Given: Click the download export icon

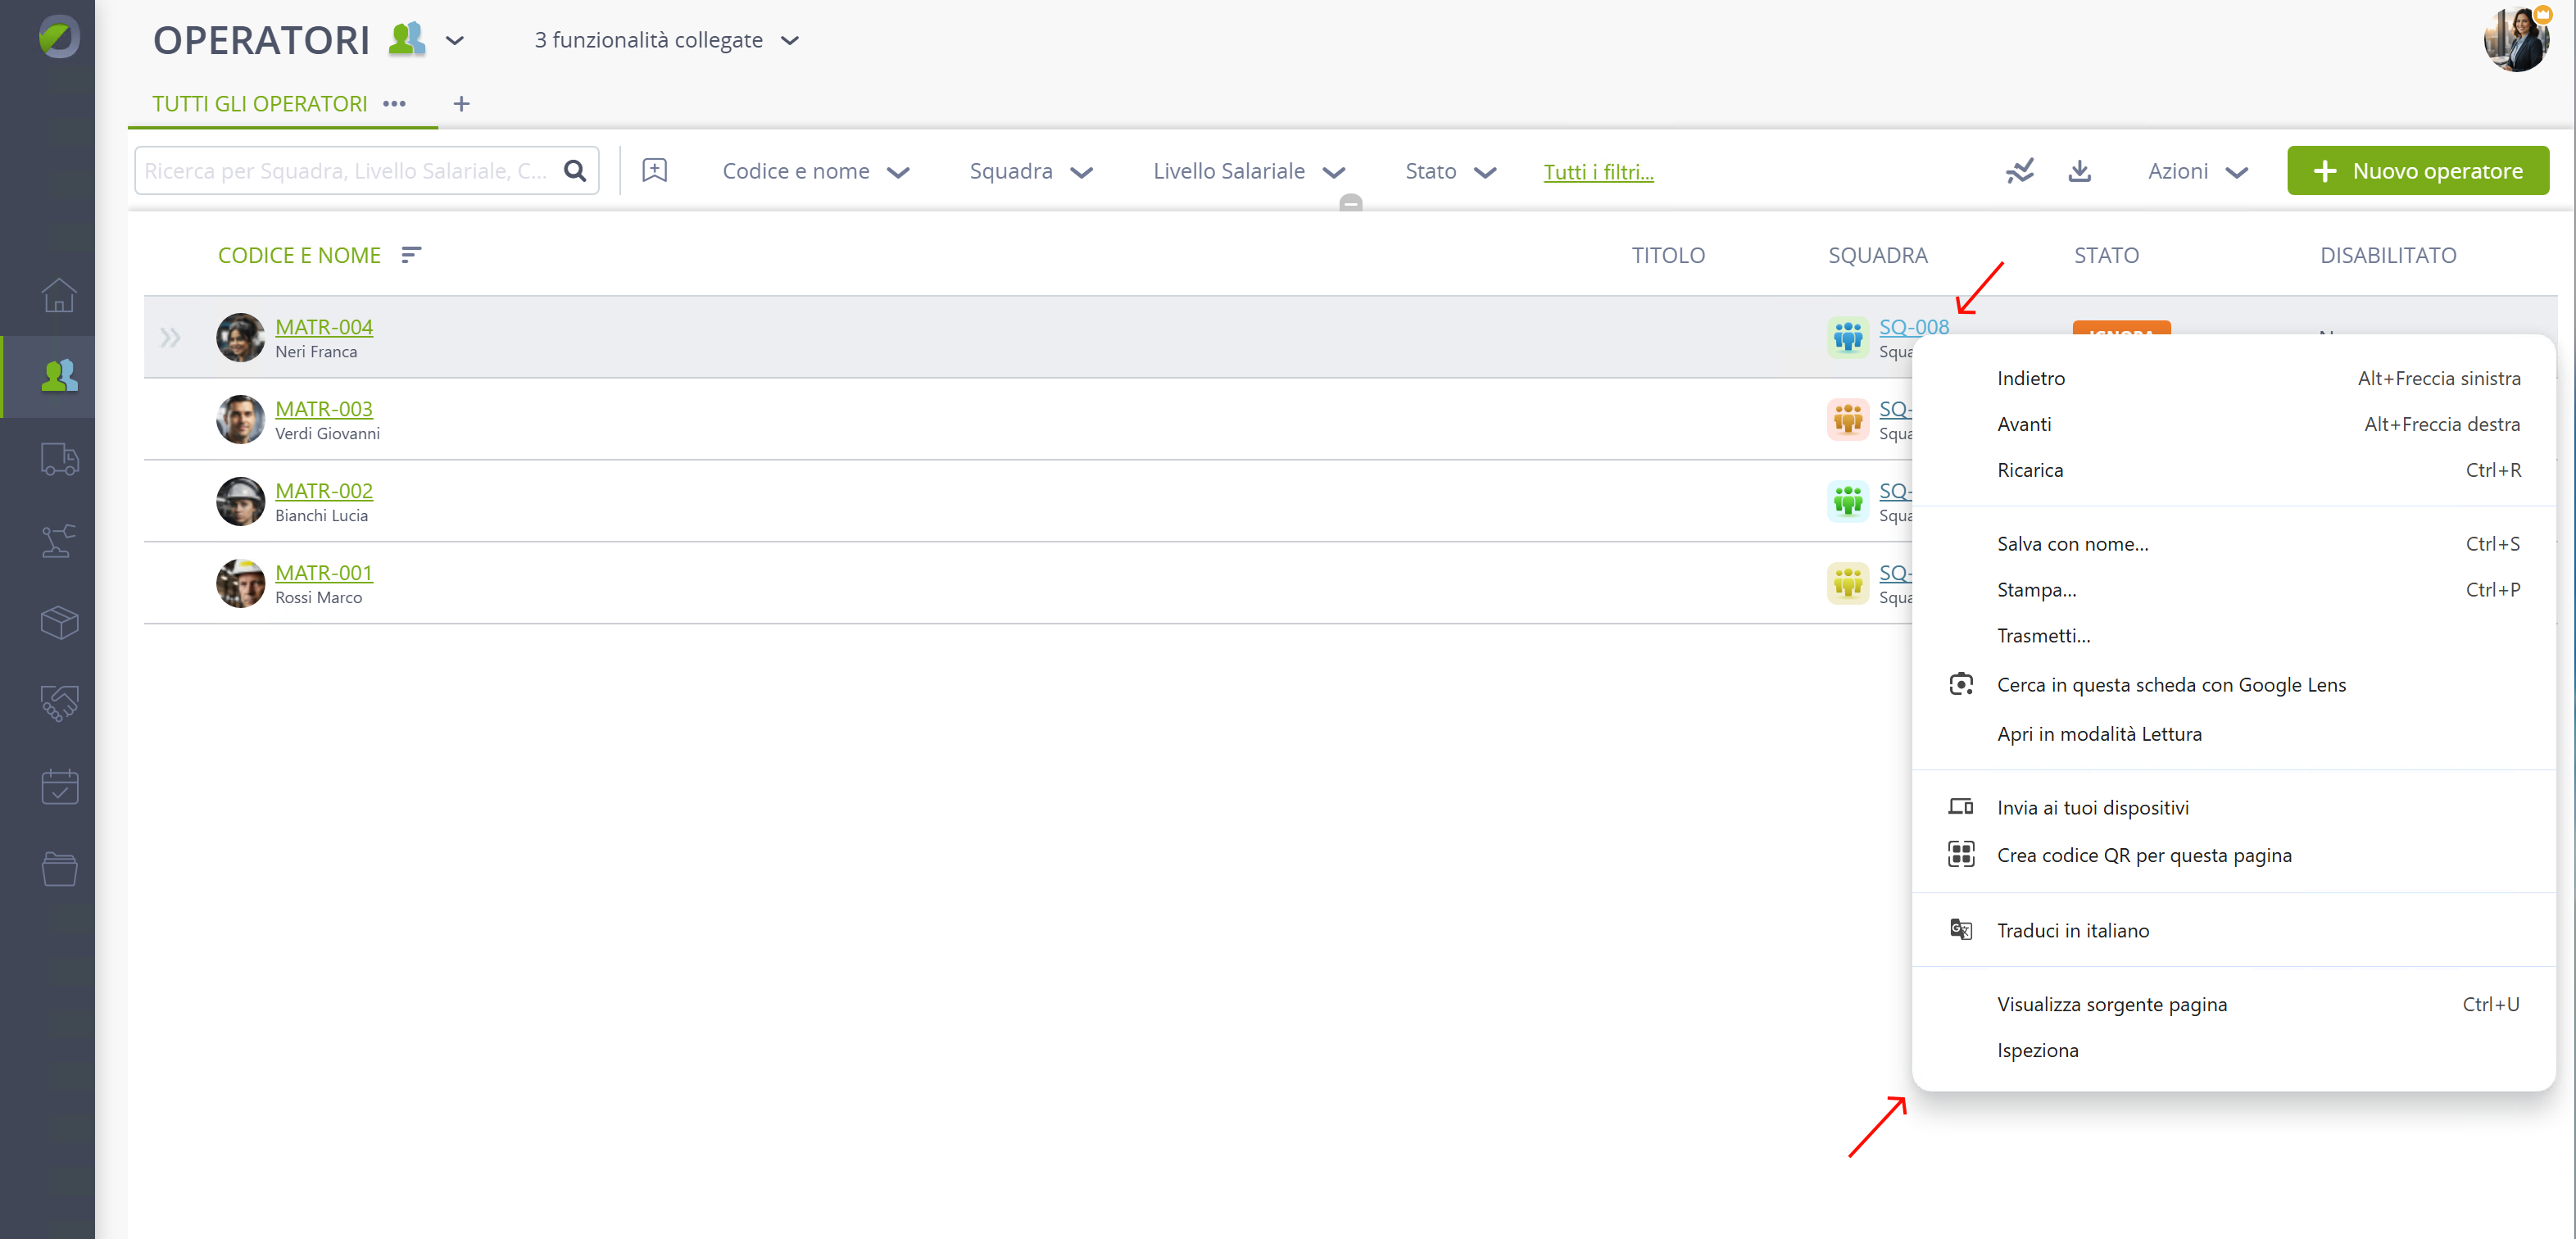Looking at the screenshot, I should [2080, 171].
